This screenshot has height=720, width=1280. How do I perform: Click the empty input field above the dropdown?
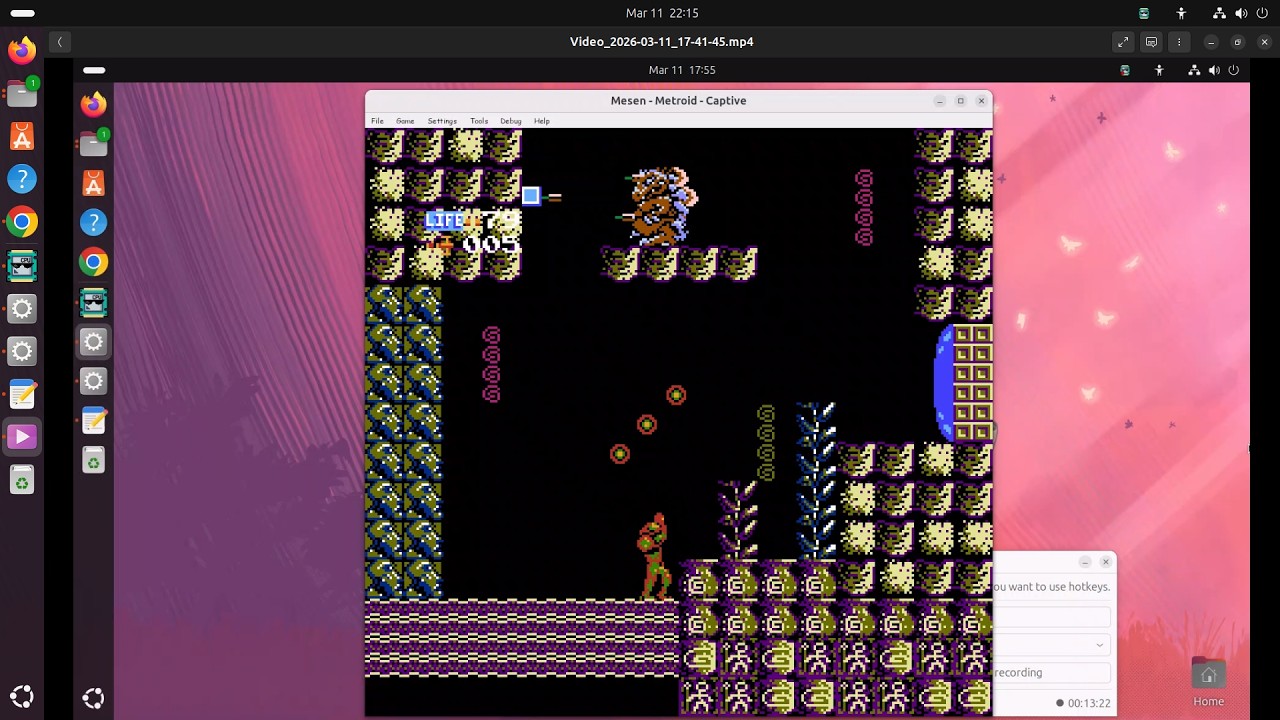(1052, 617)
